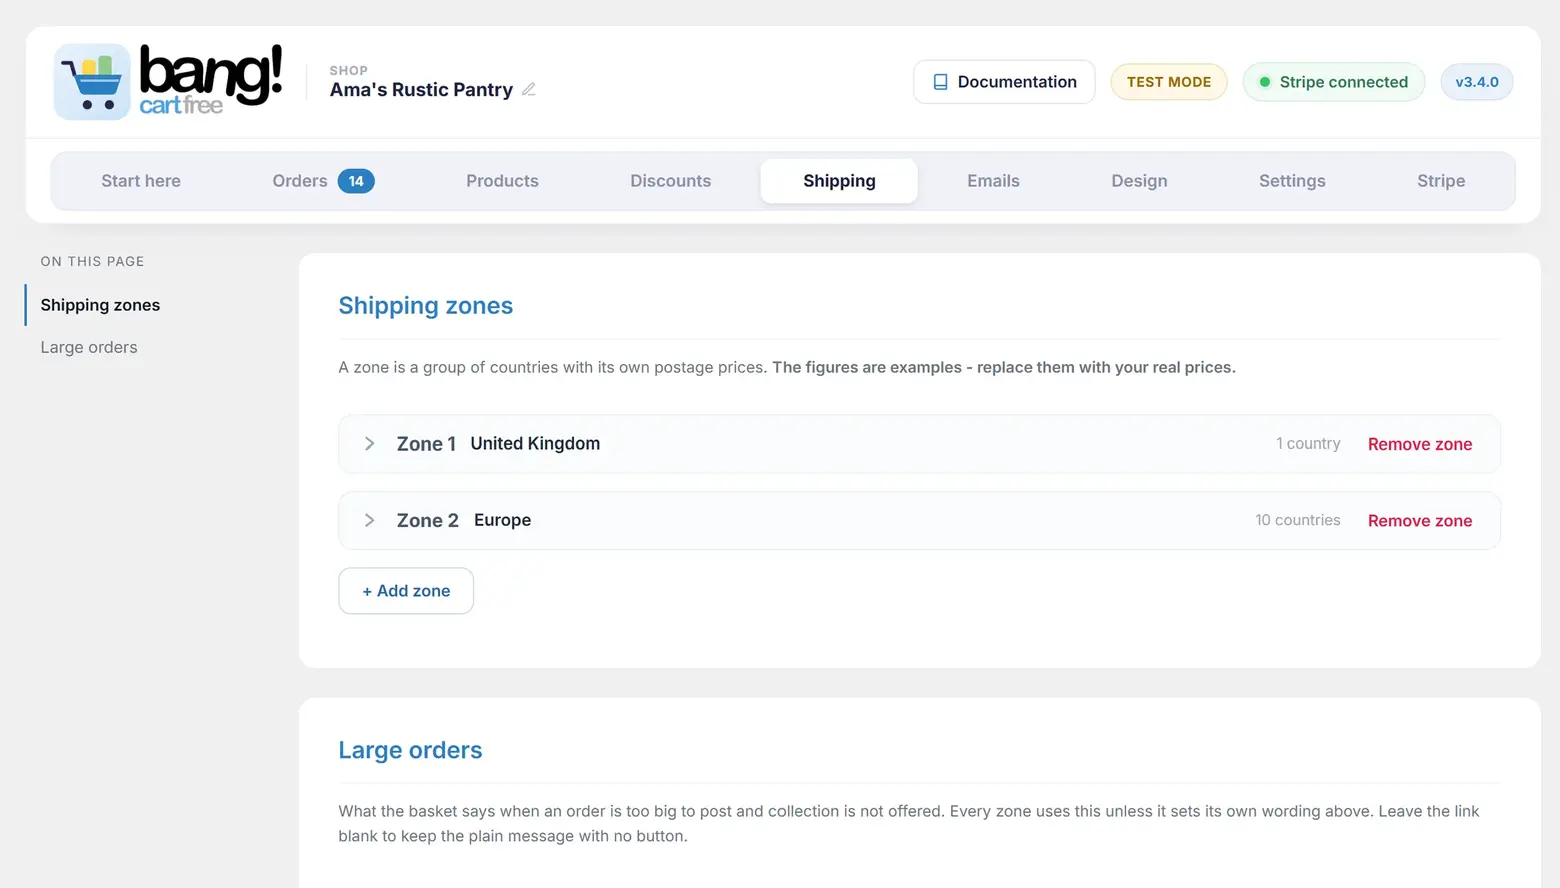Open the Design tab

click(1139, 181)
